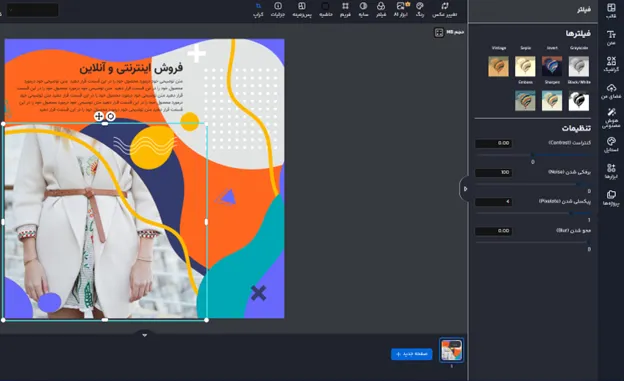Apply the Grayscale filter thumbnail
The width and height of the screenshot is (624, 381).
pyautogui.click(x=579, y=66)
